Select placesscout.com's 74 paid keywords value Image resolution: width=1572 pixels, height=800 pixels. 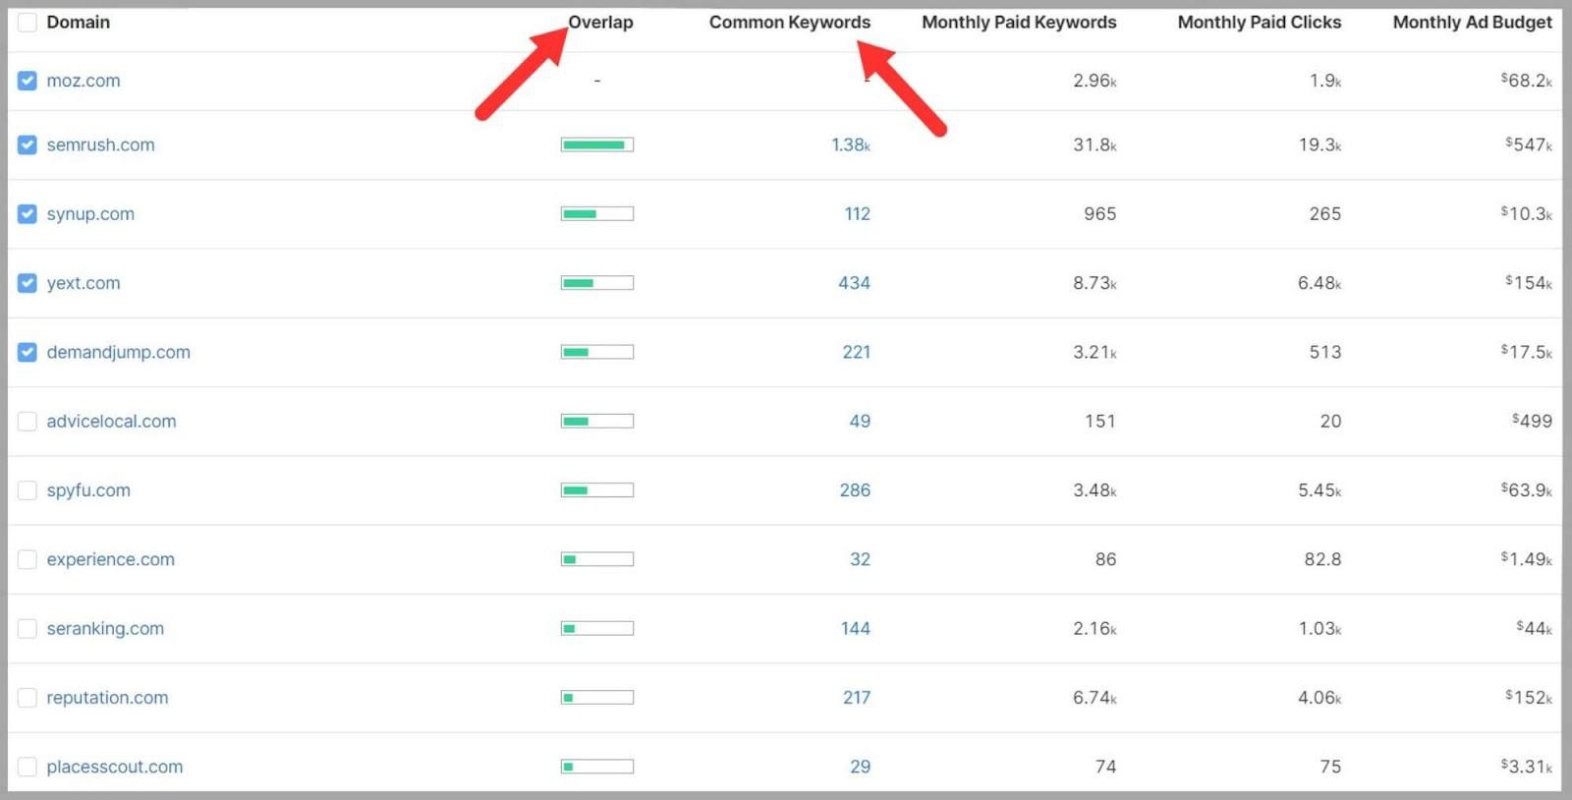click(x=1105, y=767)
